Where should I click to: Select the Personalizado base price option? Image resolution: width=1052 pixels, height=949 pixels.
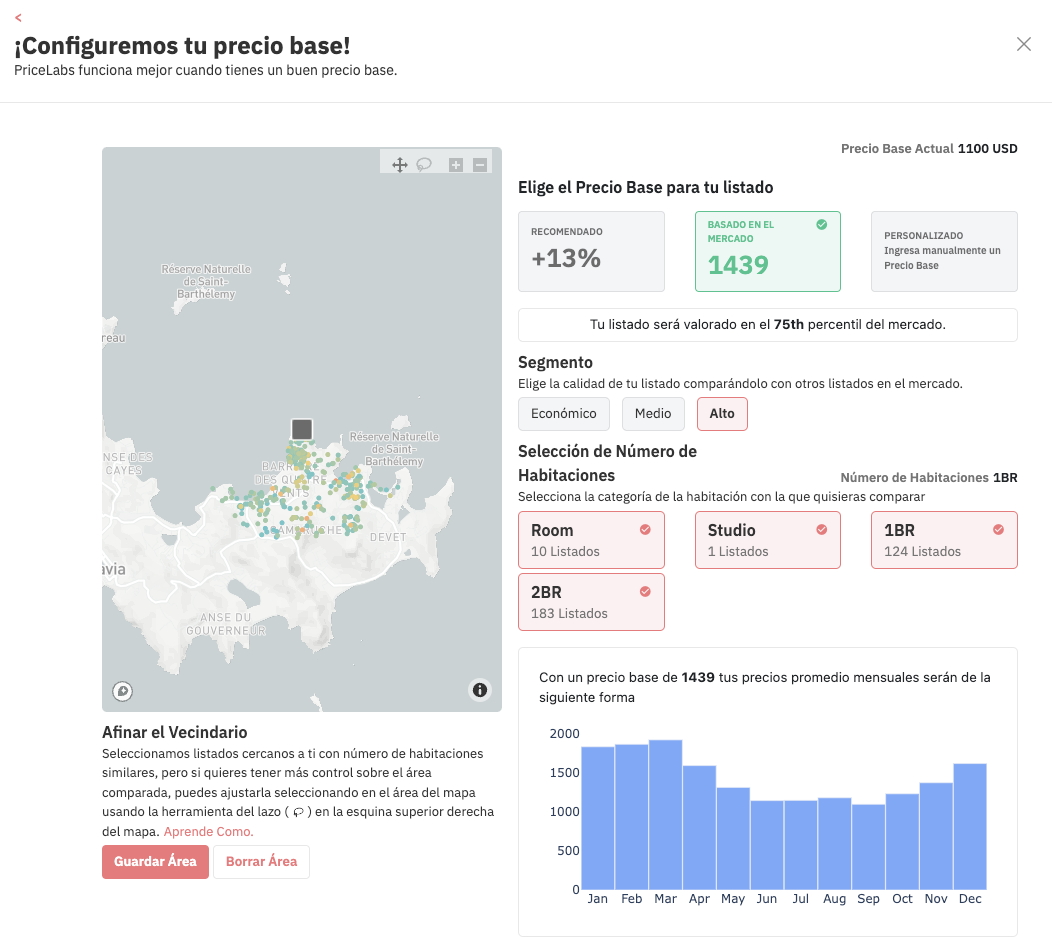(x=943, y=251)
